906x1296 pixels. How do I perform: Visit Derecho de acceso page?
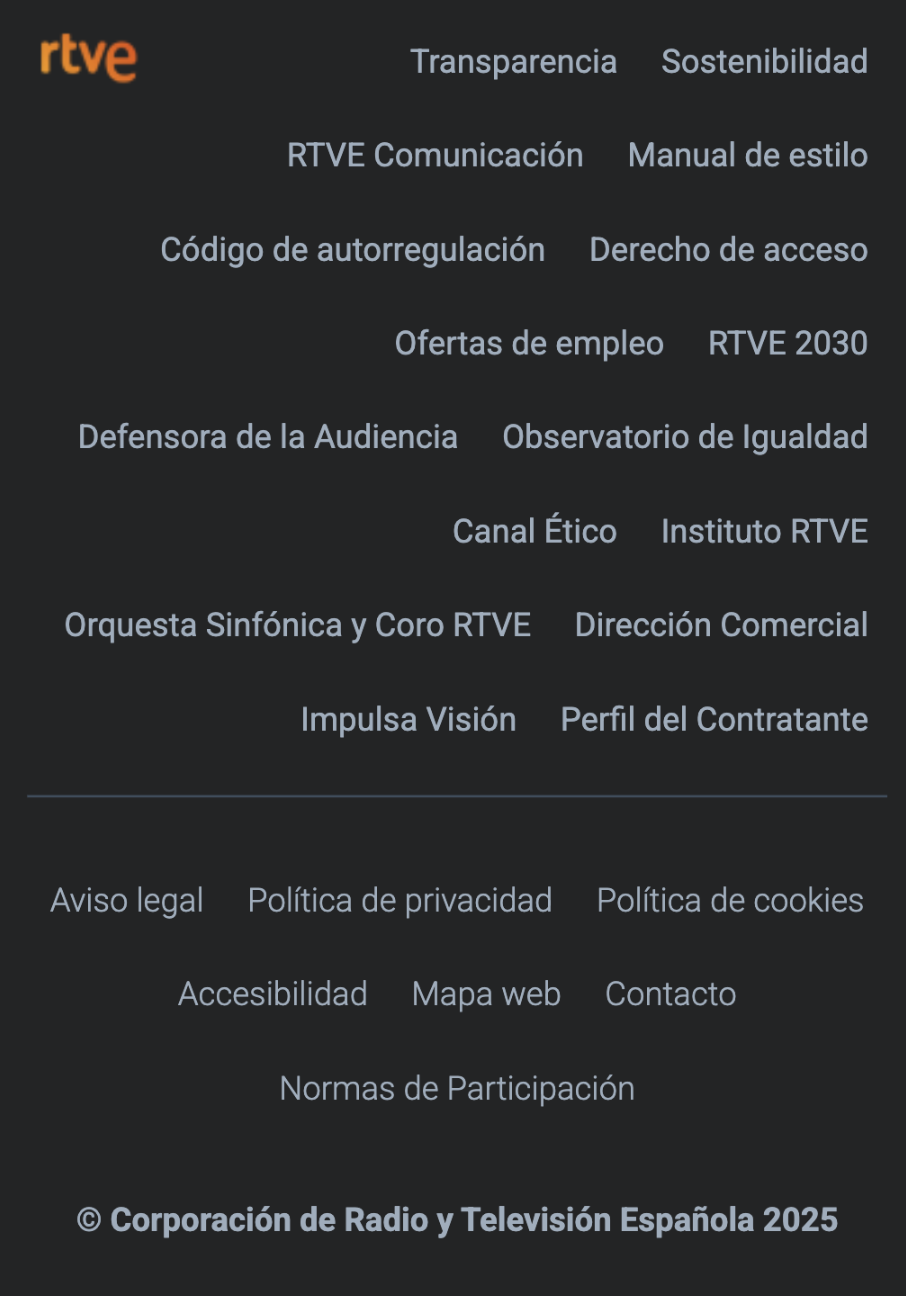[x=728, y=250]
